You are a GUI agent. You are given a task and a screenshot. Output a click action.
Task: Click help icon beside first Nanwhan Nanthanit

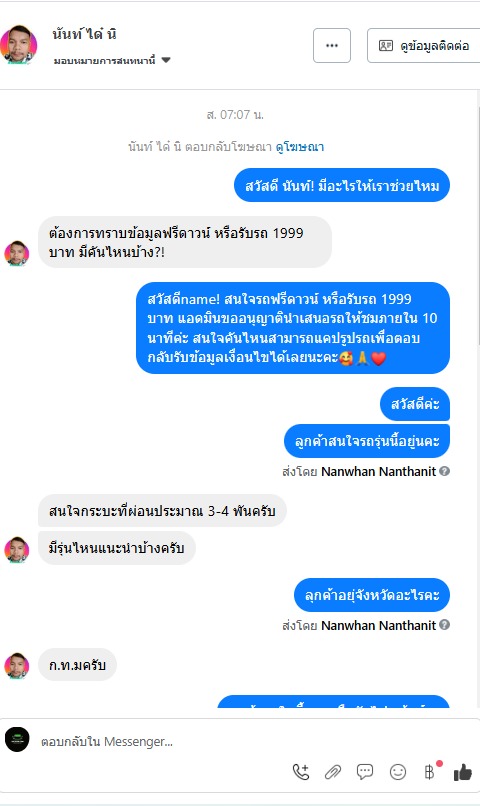pos(445,471)
